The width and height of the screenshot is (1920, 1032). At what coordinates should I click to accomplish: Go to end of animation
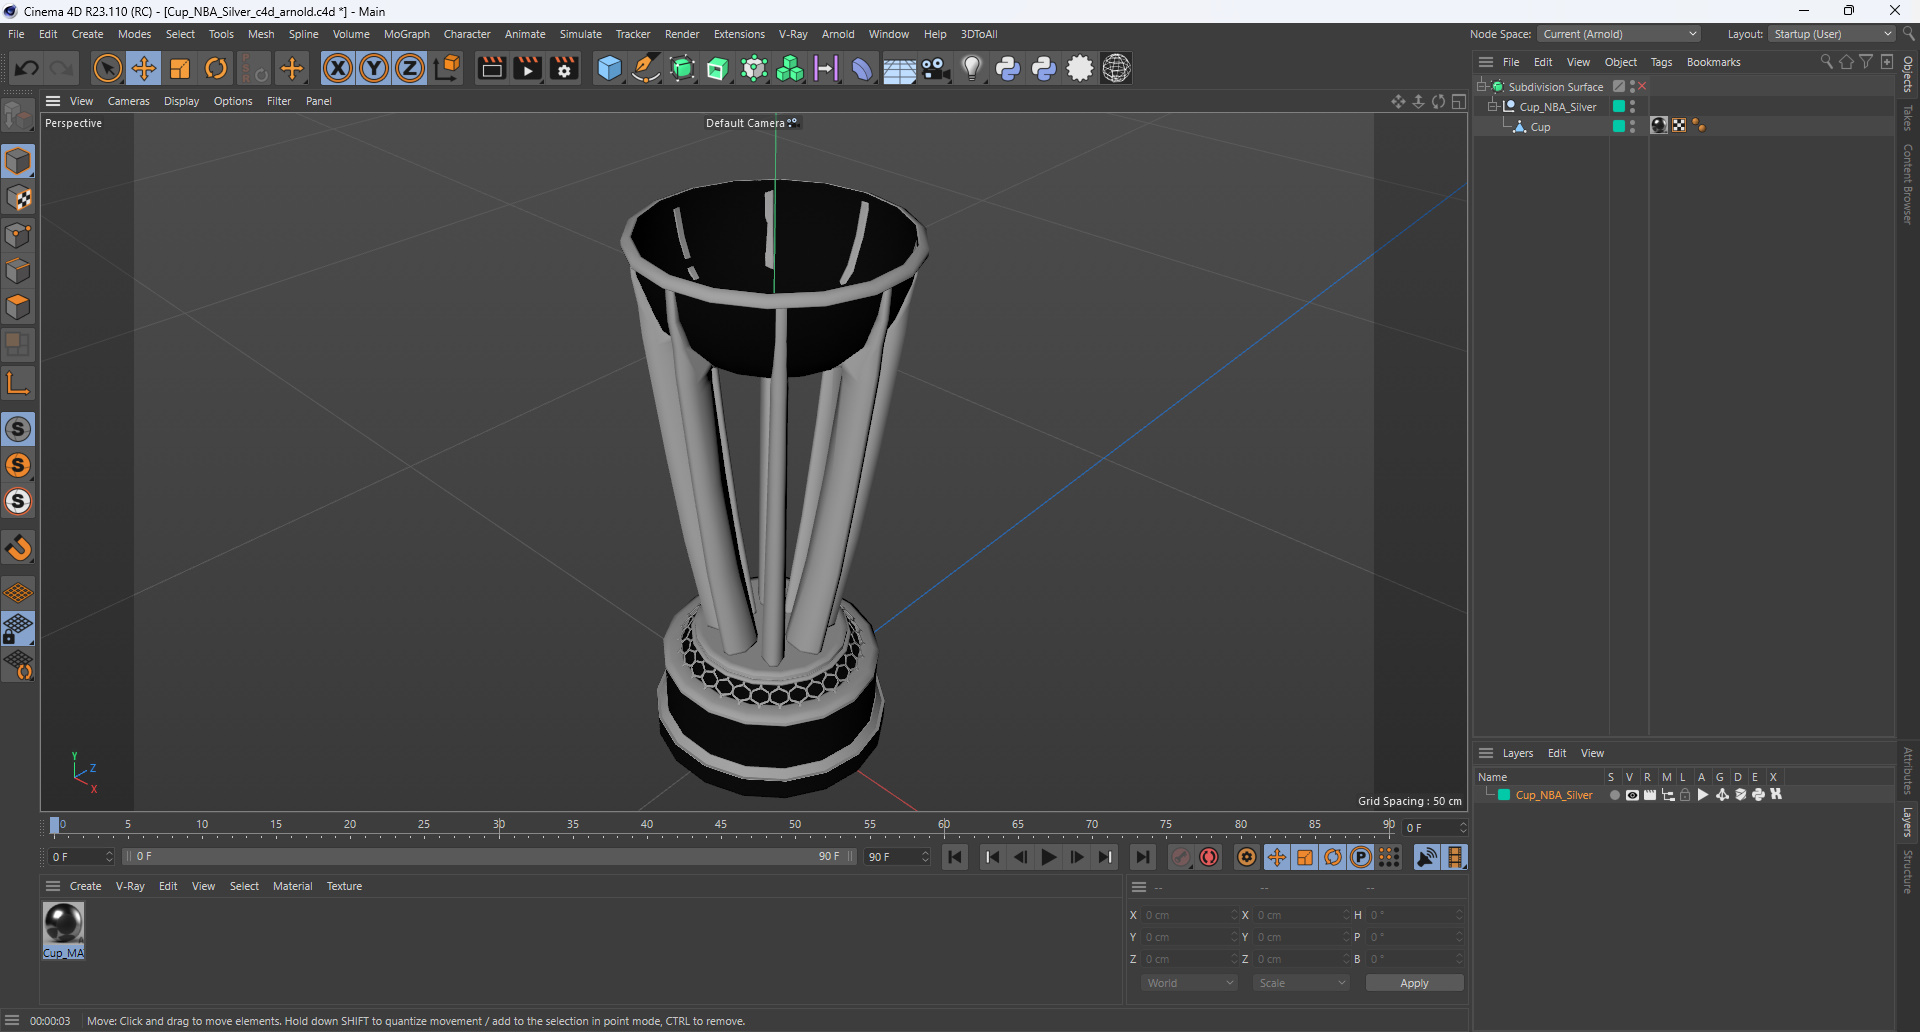[1142, 857]
